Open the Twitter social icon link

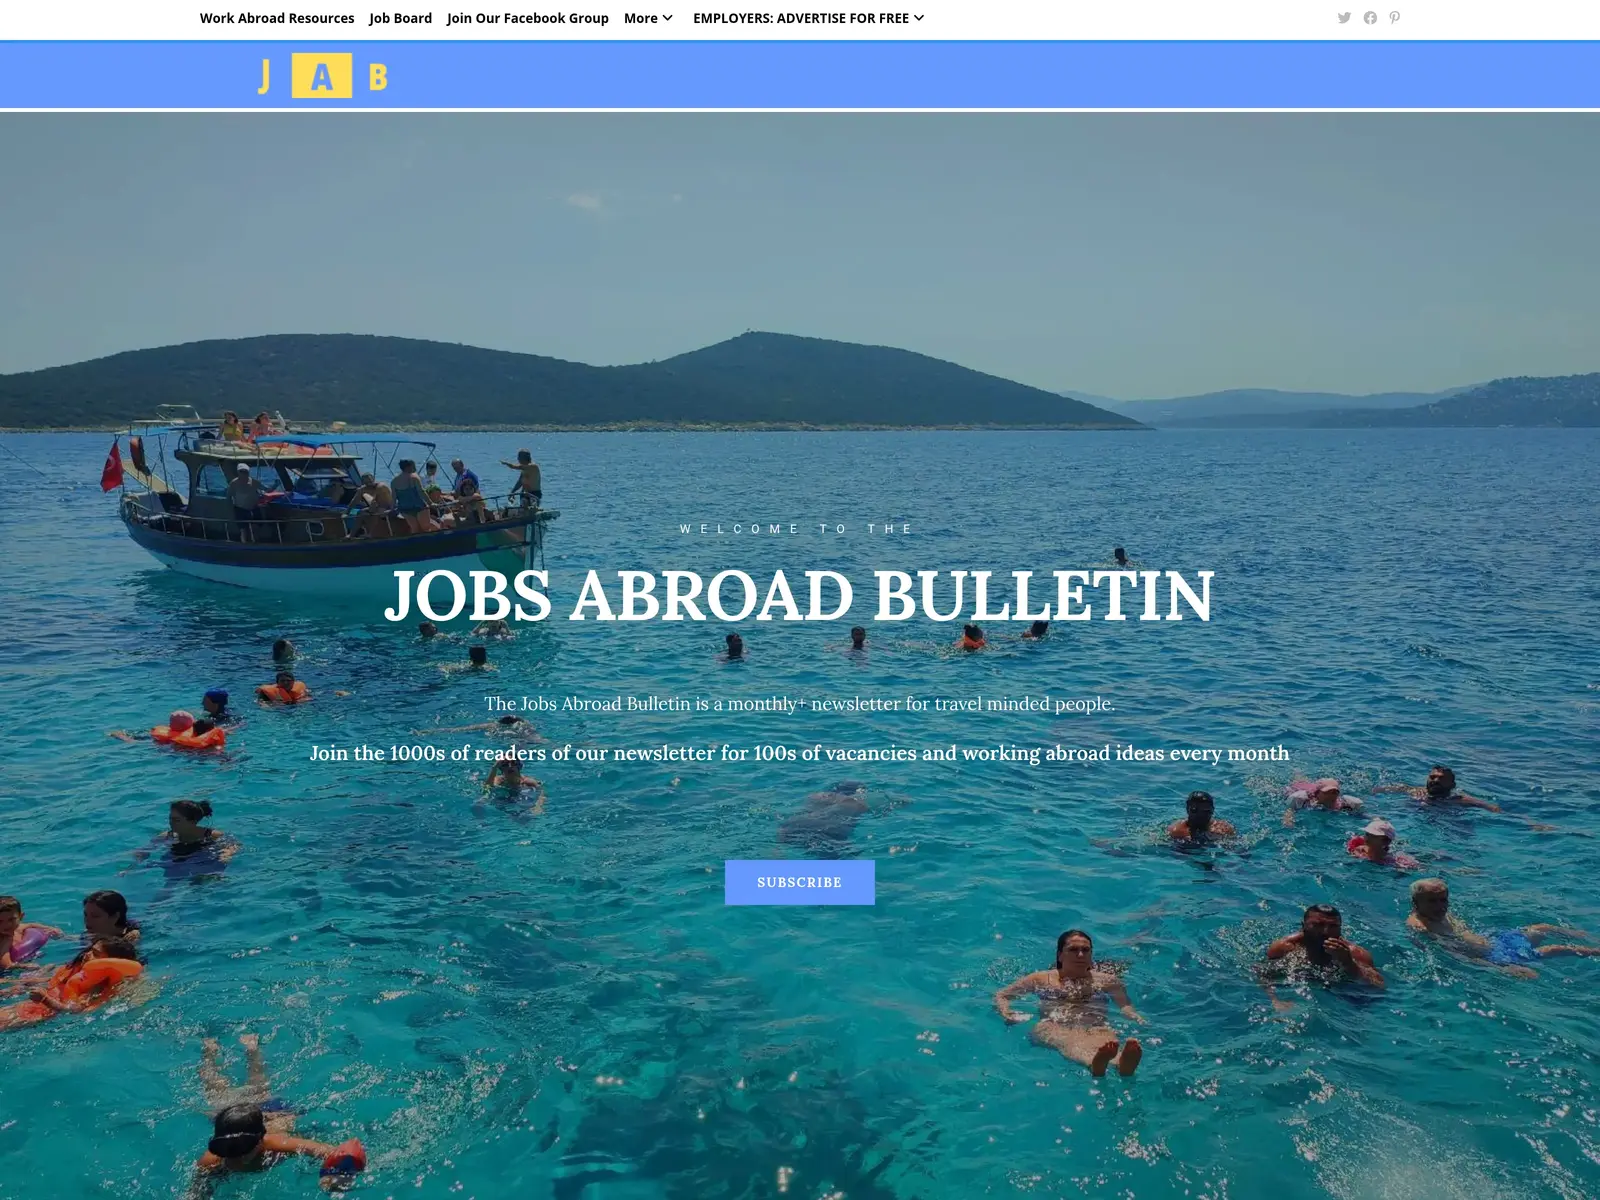point(1344,18)
